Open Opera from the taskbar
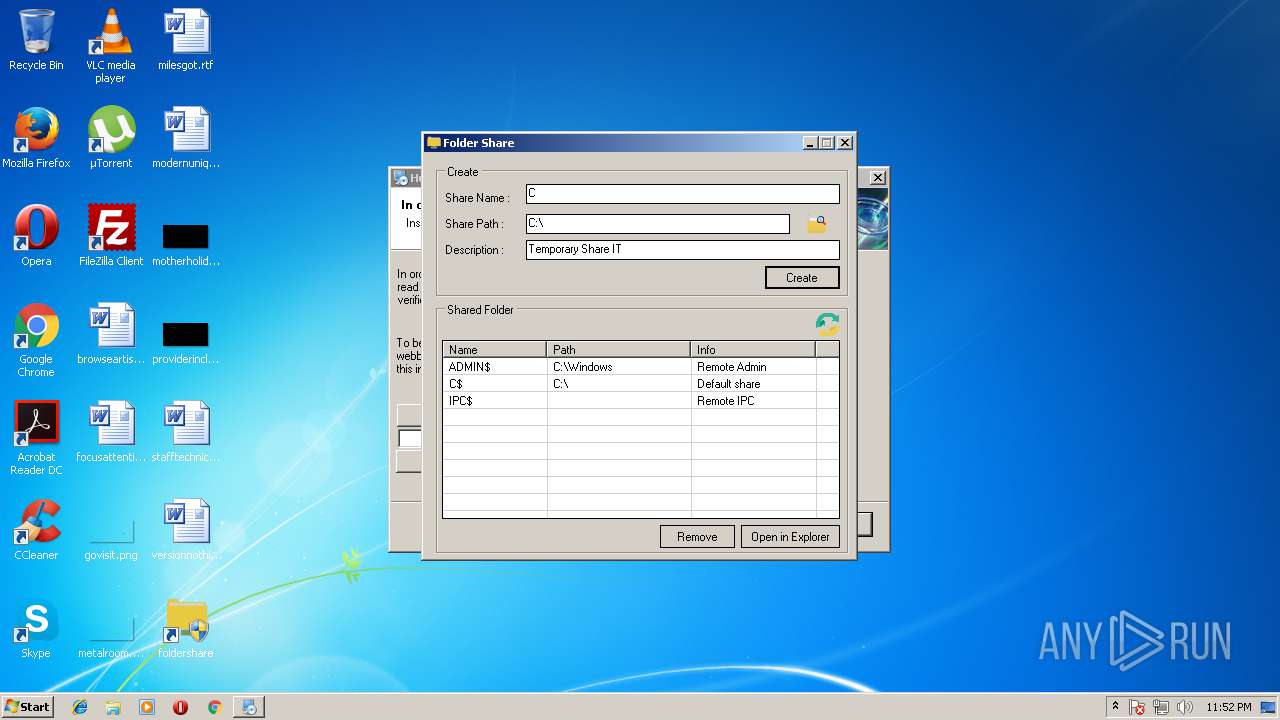This screenshot has width=1280, height=720. (181, 707)
